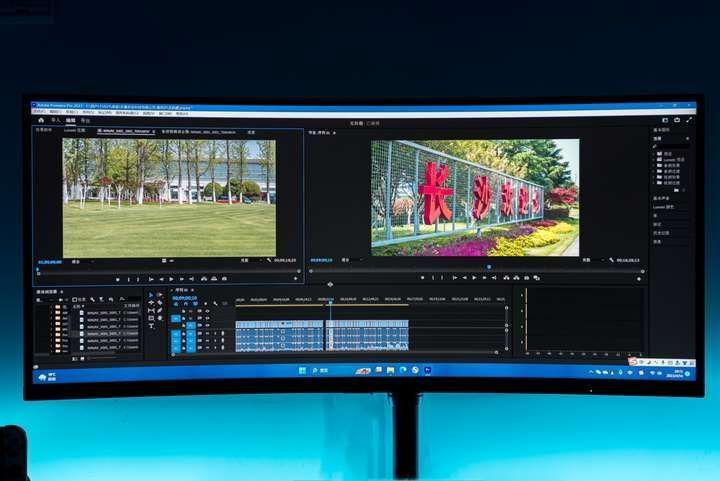Viewport: 720px width, 481px height.
Task: Expand the Lumetri Presets folder
Action: click(654, 160)
